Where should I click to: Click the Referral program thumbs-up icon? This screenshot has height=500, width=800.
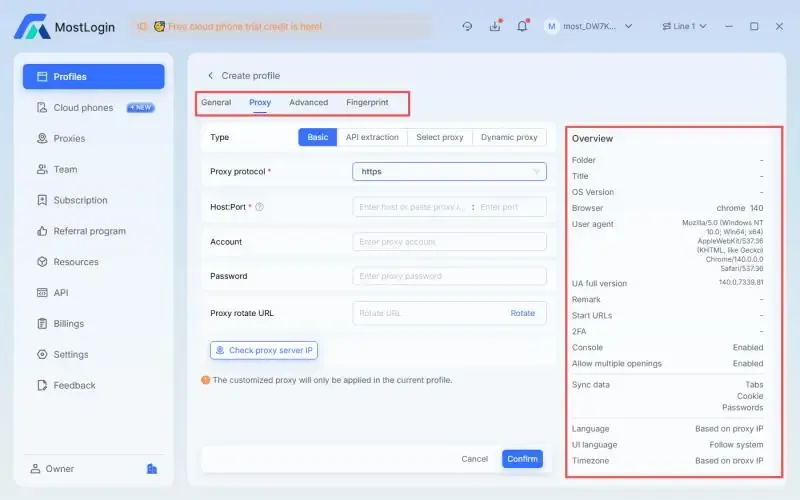(x=42, y=231)
